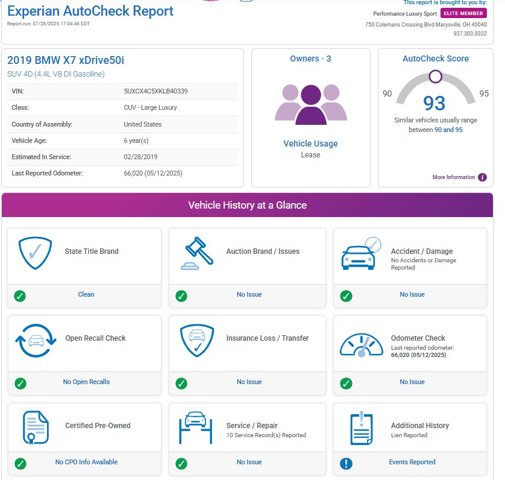Image resolution: width=505 pixels, height=480 pixels.
Task: Click the ELITE MEMBER badge
Action: [463, 13]
